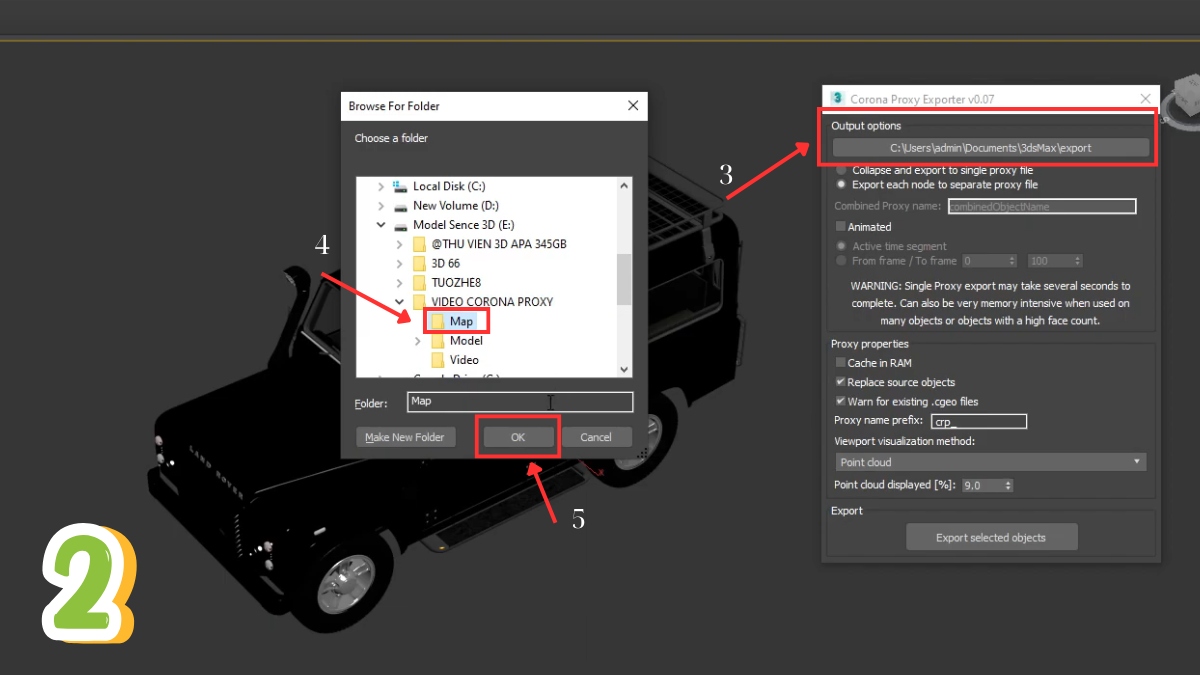Select the Map folder icon

440,320
